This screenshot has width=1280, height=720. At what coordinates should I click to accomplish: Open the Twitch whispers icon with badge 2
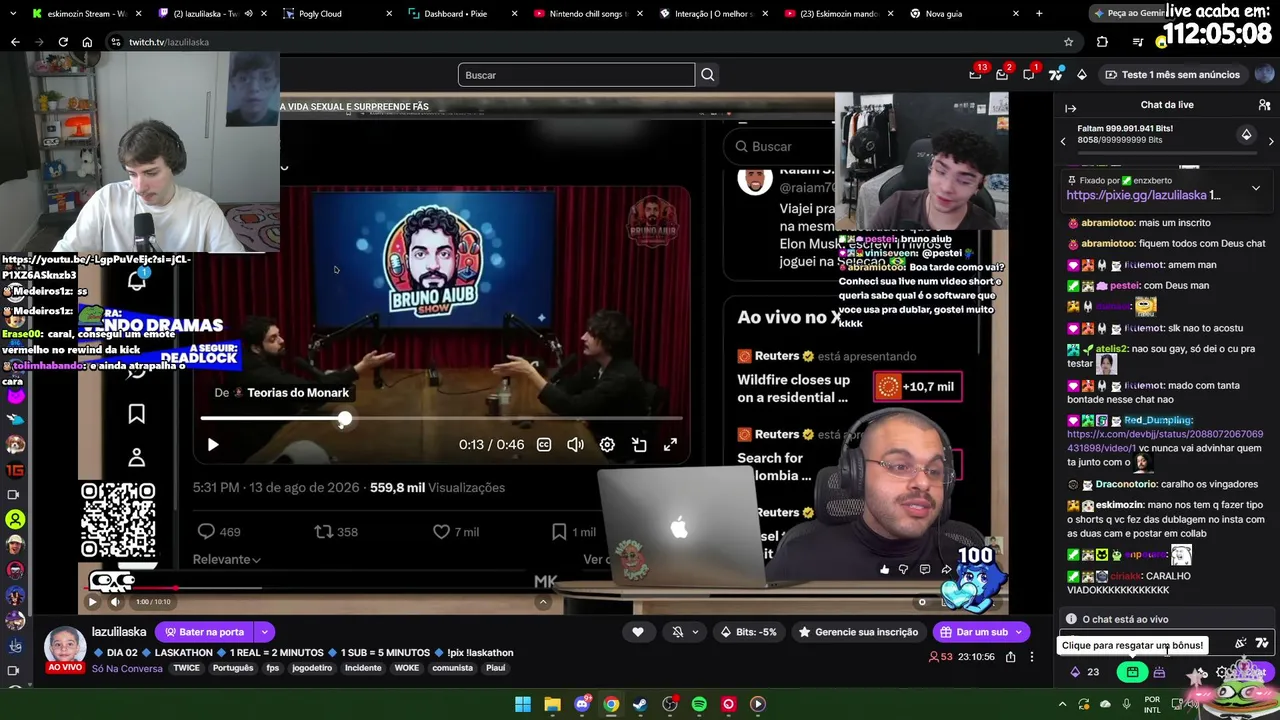pos(1002,74)
